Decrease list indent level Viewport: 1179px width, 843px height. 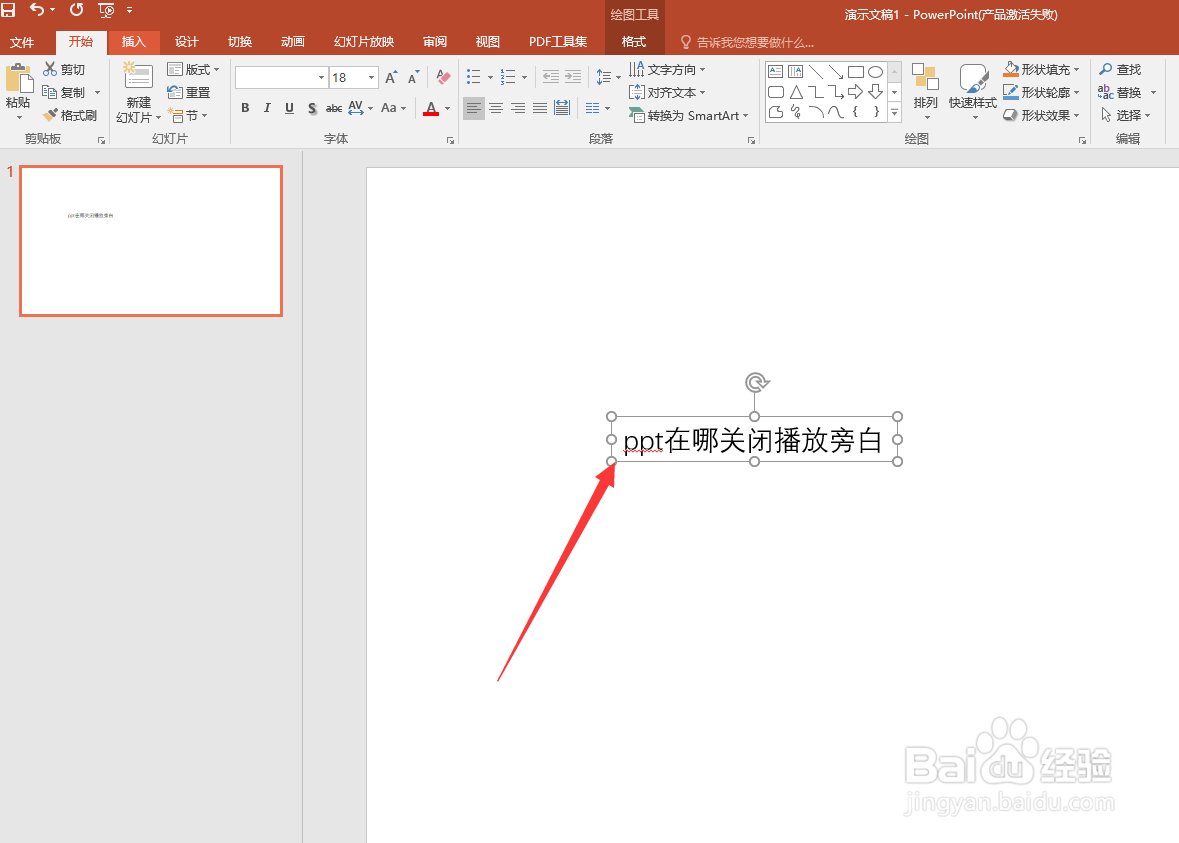pos(551,77)
